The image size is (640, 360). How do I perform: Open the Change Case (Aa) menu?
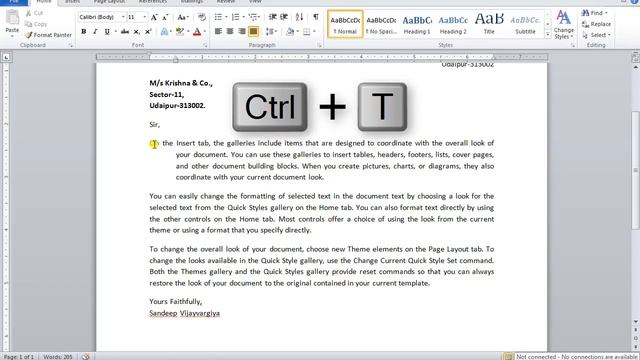pyautogui.click(x=182, y=17)
